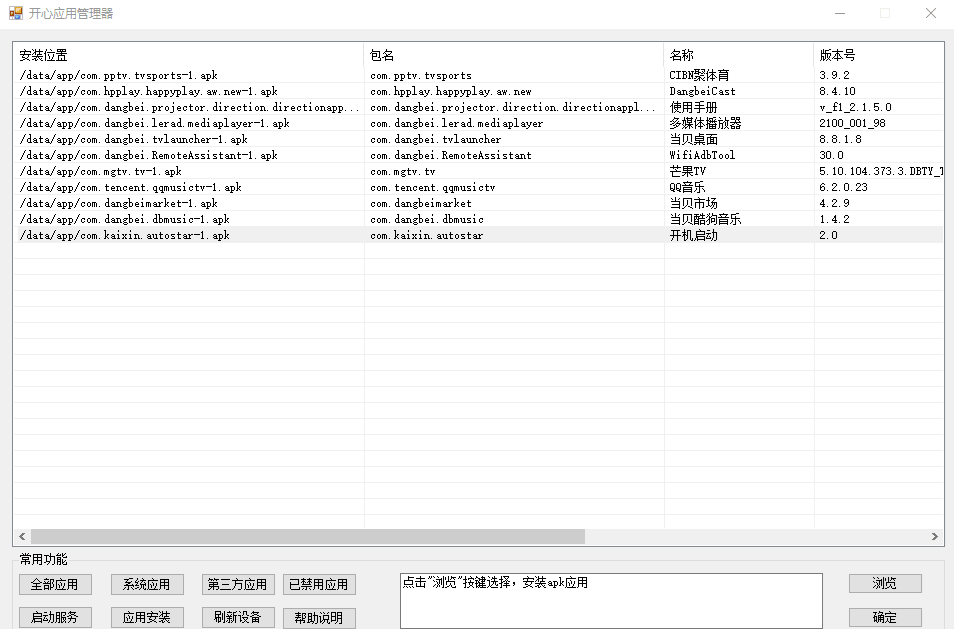
Task: Click app name 芒果TV
Action: coord(688,171)
